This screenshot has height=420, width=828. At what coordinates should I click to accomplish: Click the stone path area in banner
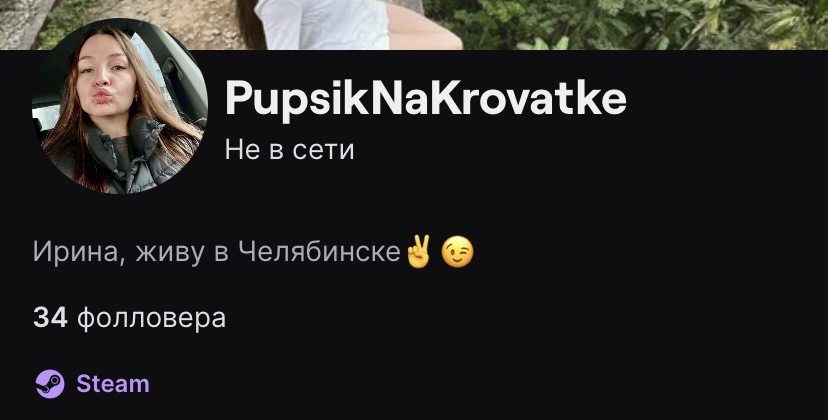click(x=158, y=21)
